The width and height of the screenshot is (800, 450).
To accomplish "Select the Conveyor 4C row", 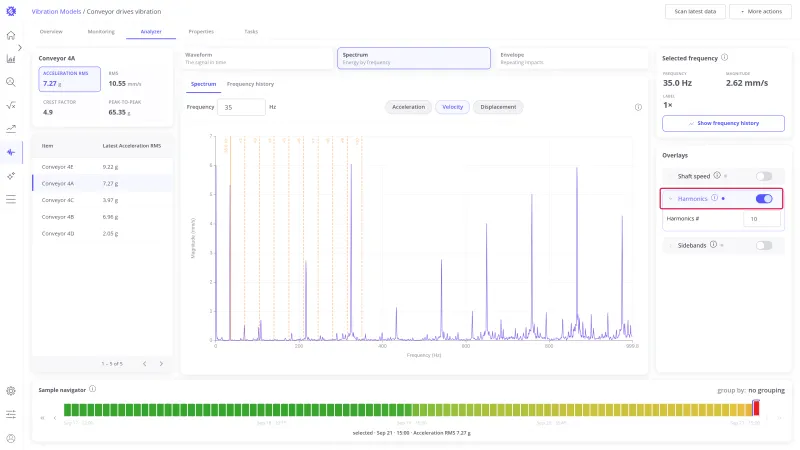I will click(103, 200).
